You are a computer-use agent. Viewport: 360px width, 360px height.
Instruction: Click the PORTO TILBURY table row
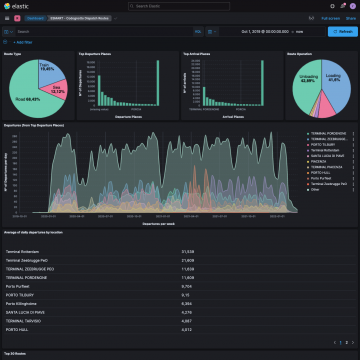click(180, 295)
